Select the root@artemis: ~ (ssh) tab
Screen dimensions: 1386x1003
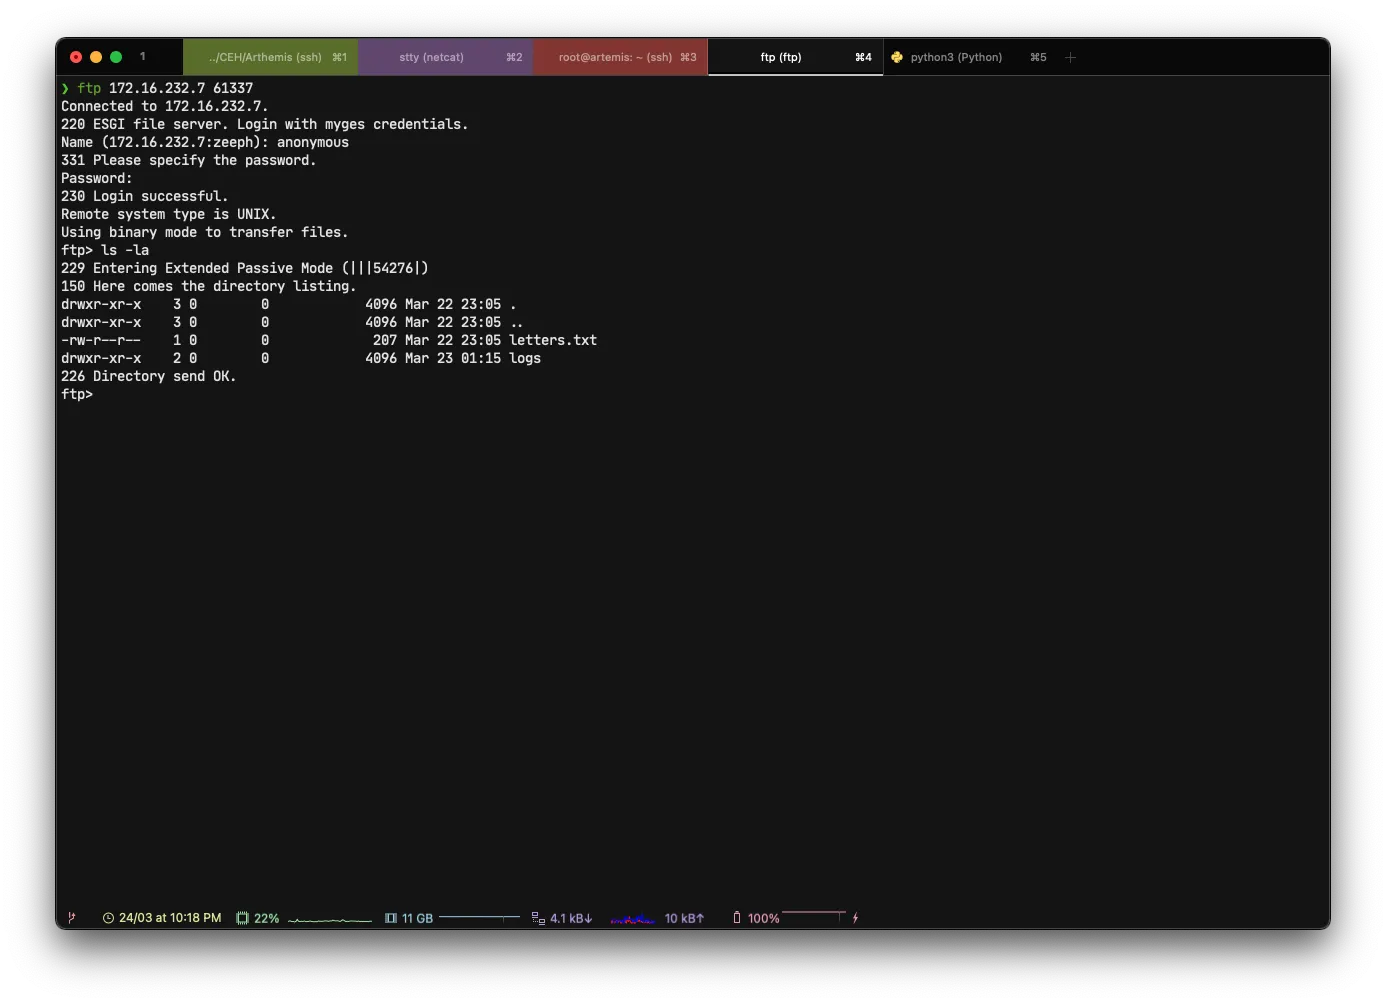point(620,57)
